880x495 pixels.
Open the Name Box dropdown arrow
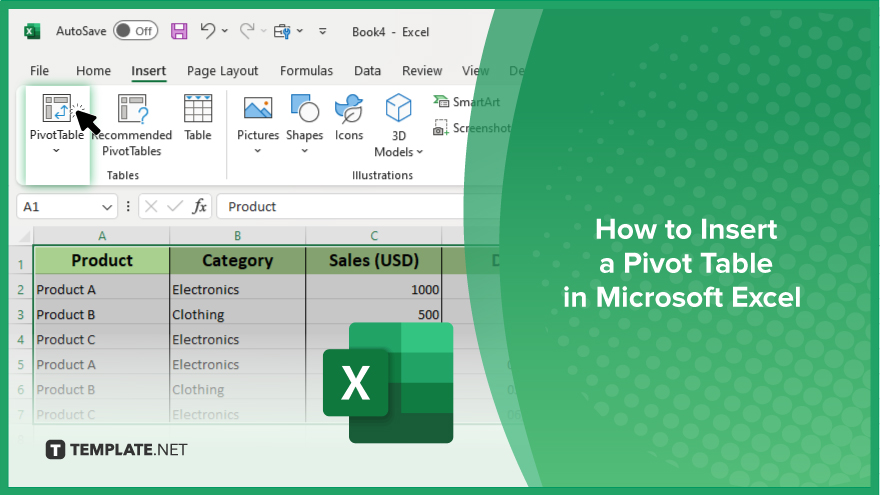(107, 207)
